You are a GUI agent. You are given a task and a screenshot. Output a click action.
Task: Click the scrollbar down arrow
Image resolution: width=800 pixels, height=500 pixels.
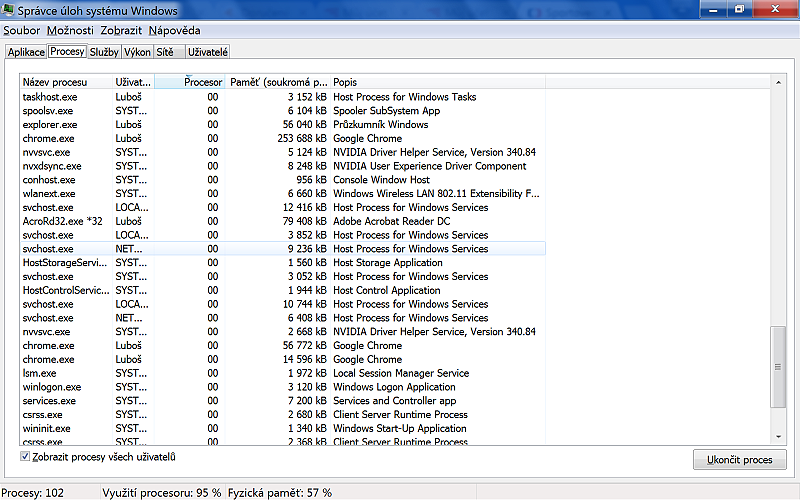(779, 436)
